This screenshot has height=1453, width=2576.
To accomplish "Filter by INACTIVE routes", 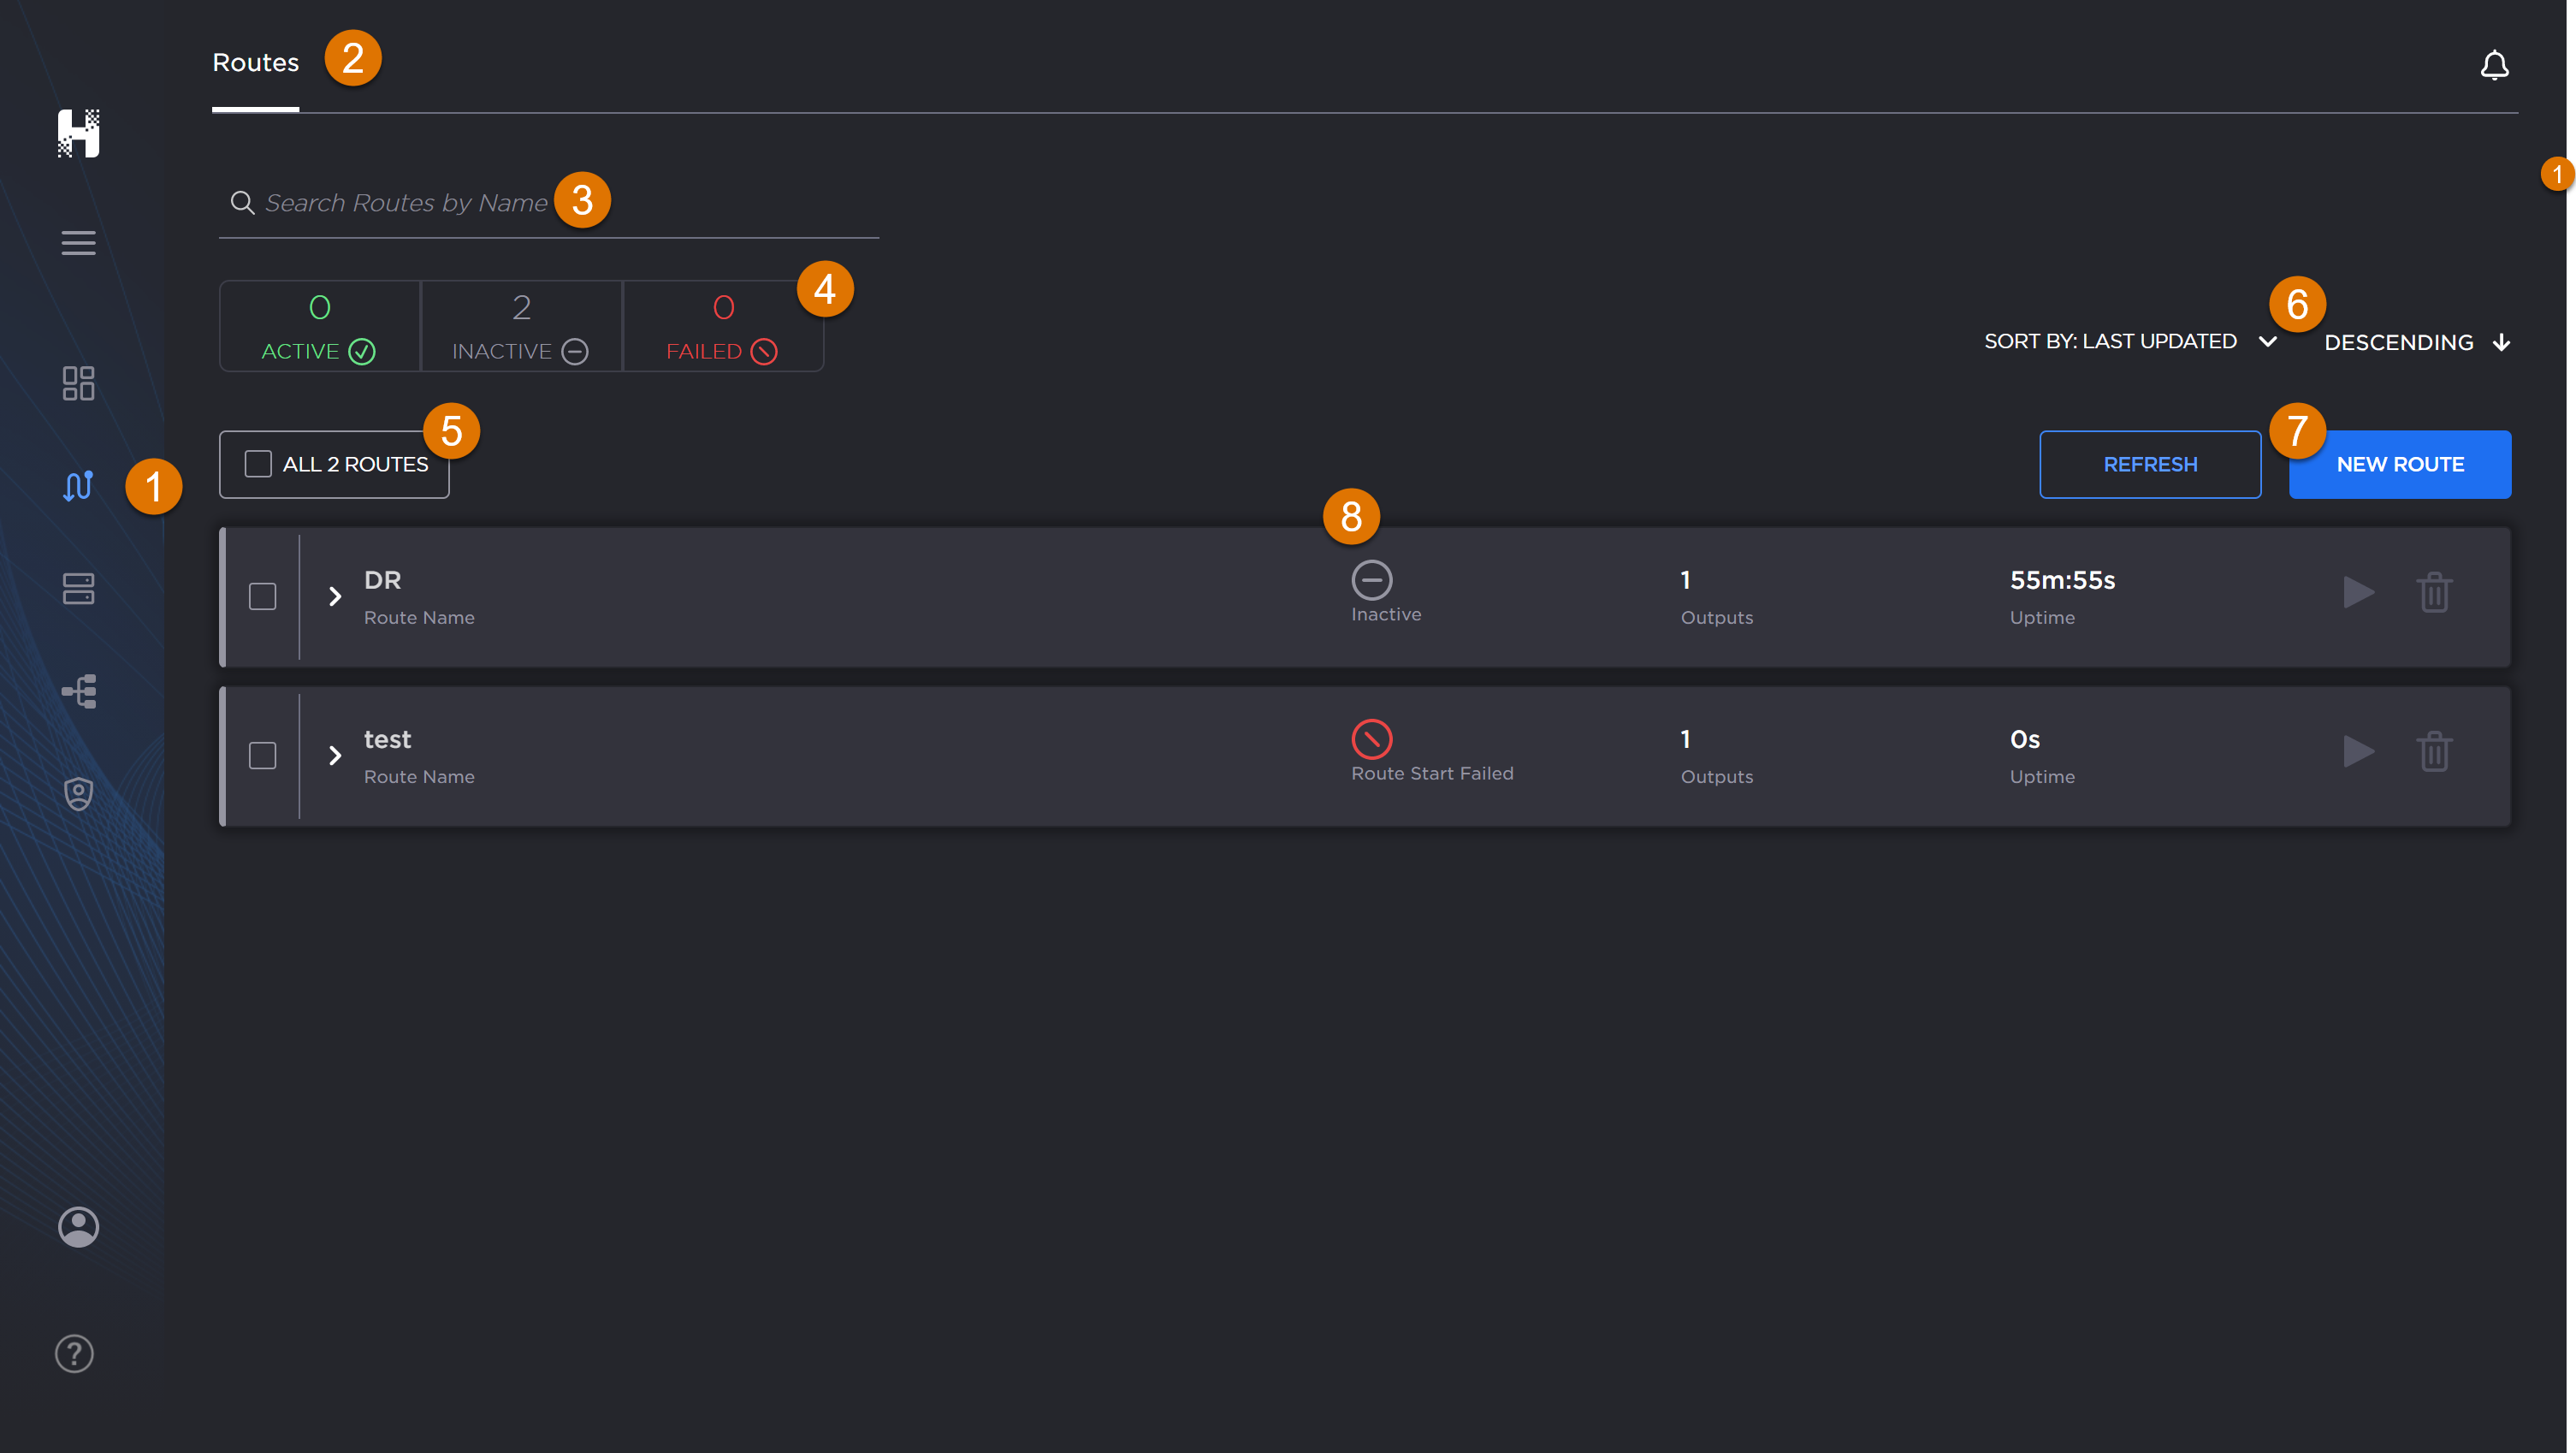I will pos(521,326).
